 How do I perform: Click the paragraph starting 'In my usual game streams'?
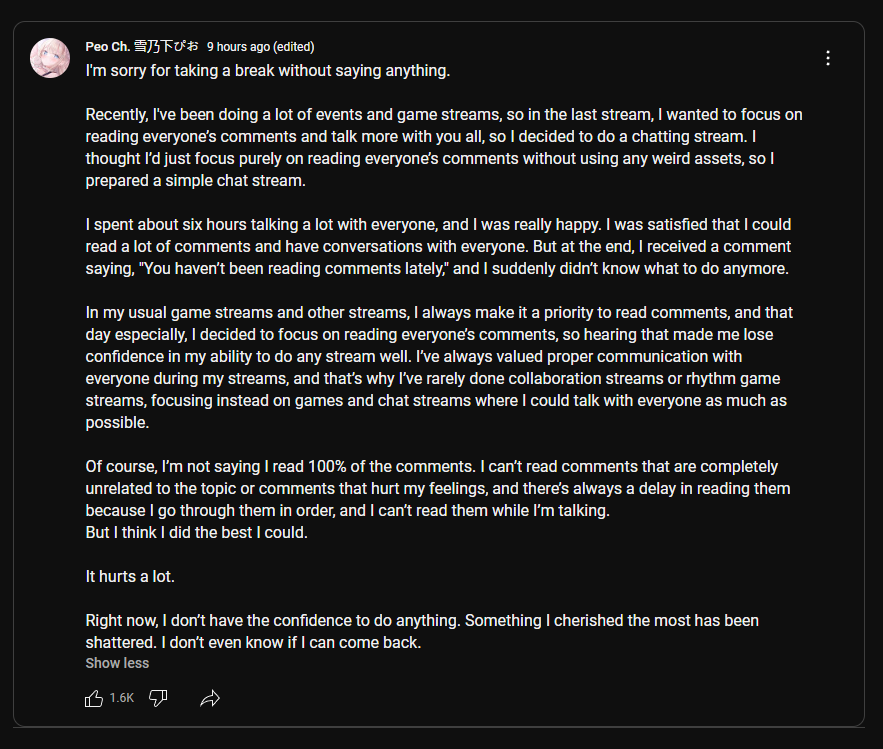(x=439, y=367)
